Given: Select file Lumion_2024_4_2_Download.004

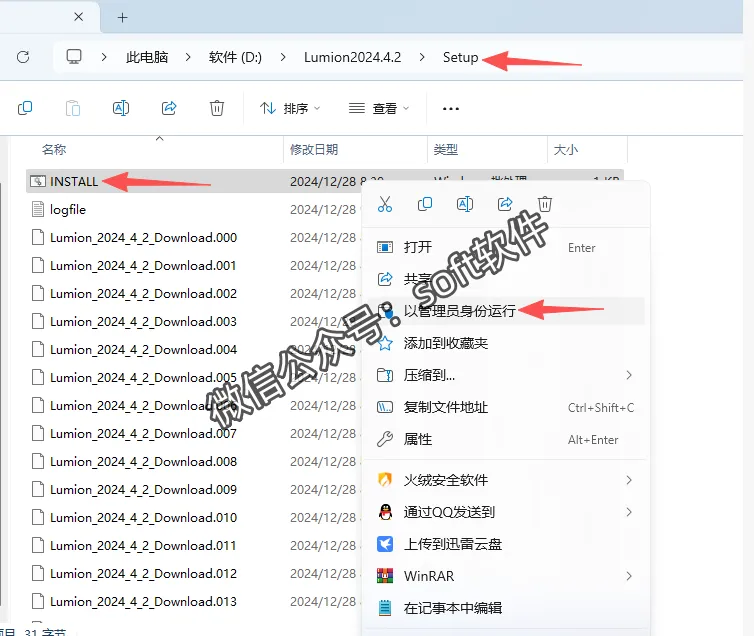Looking at the screenshot, I should point(143,349).
